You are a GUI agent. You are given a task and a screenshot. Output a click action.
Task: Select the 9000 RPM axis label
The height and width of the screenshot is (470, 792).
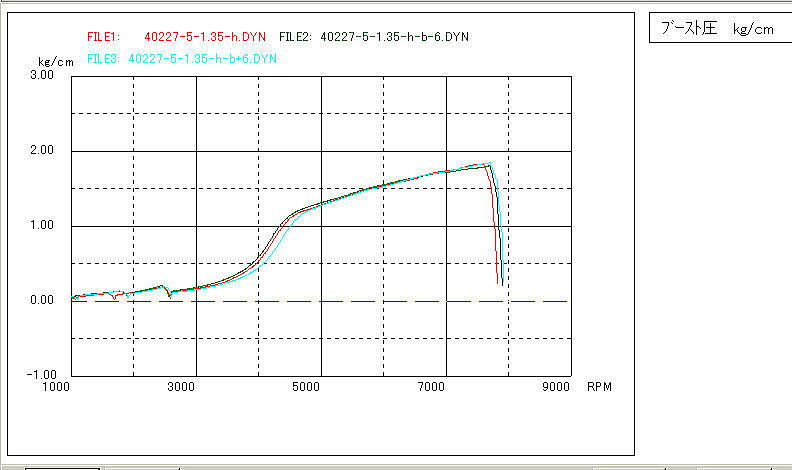point(556,387)
